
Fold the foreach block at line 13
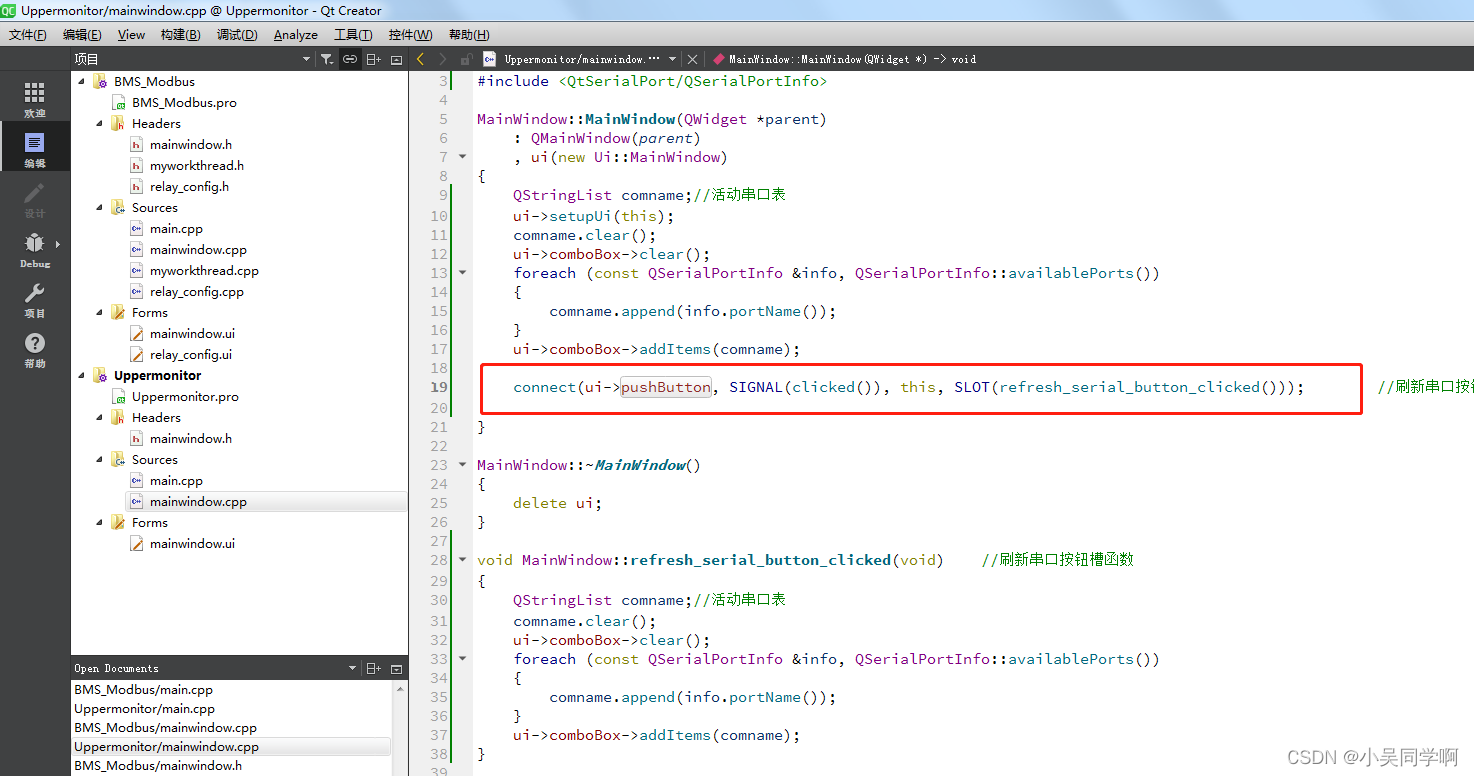tap(462, 272)
